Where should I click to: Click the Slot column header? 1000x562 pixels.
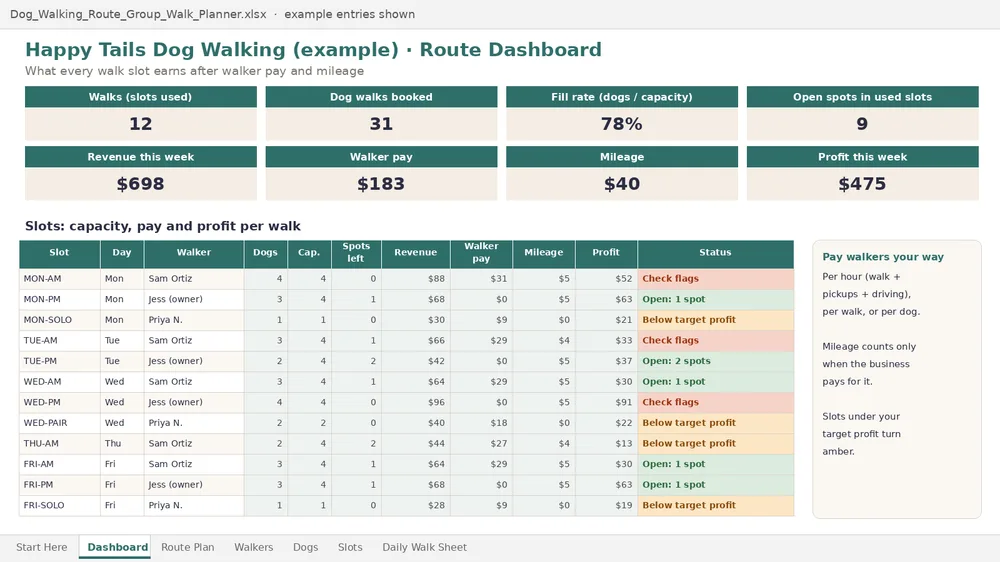point(59,253)
